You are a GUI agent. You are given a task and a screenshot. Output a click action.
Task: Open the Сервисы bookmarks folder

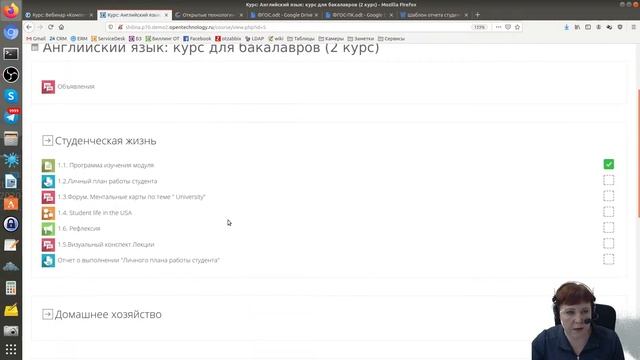pyautogui.click(x=391, y=39)
